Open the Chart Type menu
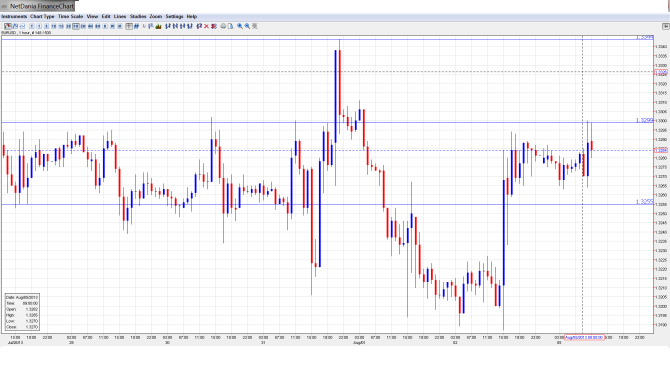 [42, 16]
